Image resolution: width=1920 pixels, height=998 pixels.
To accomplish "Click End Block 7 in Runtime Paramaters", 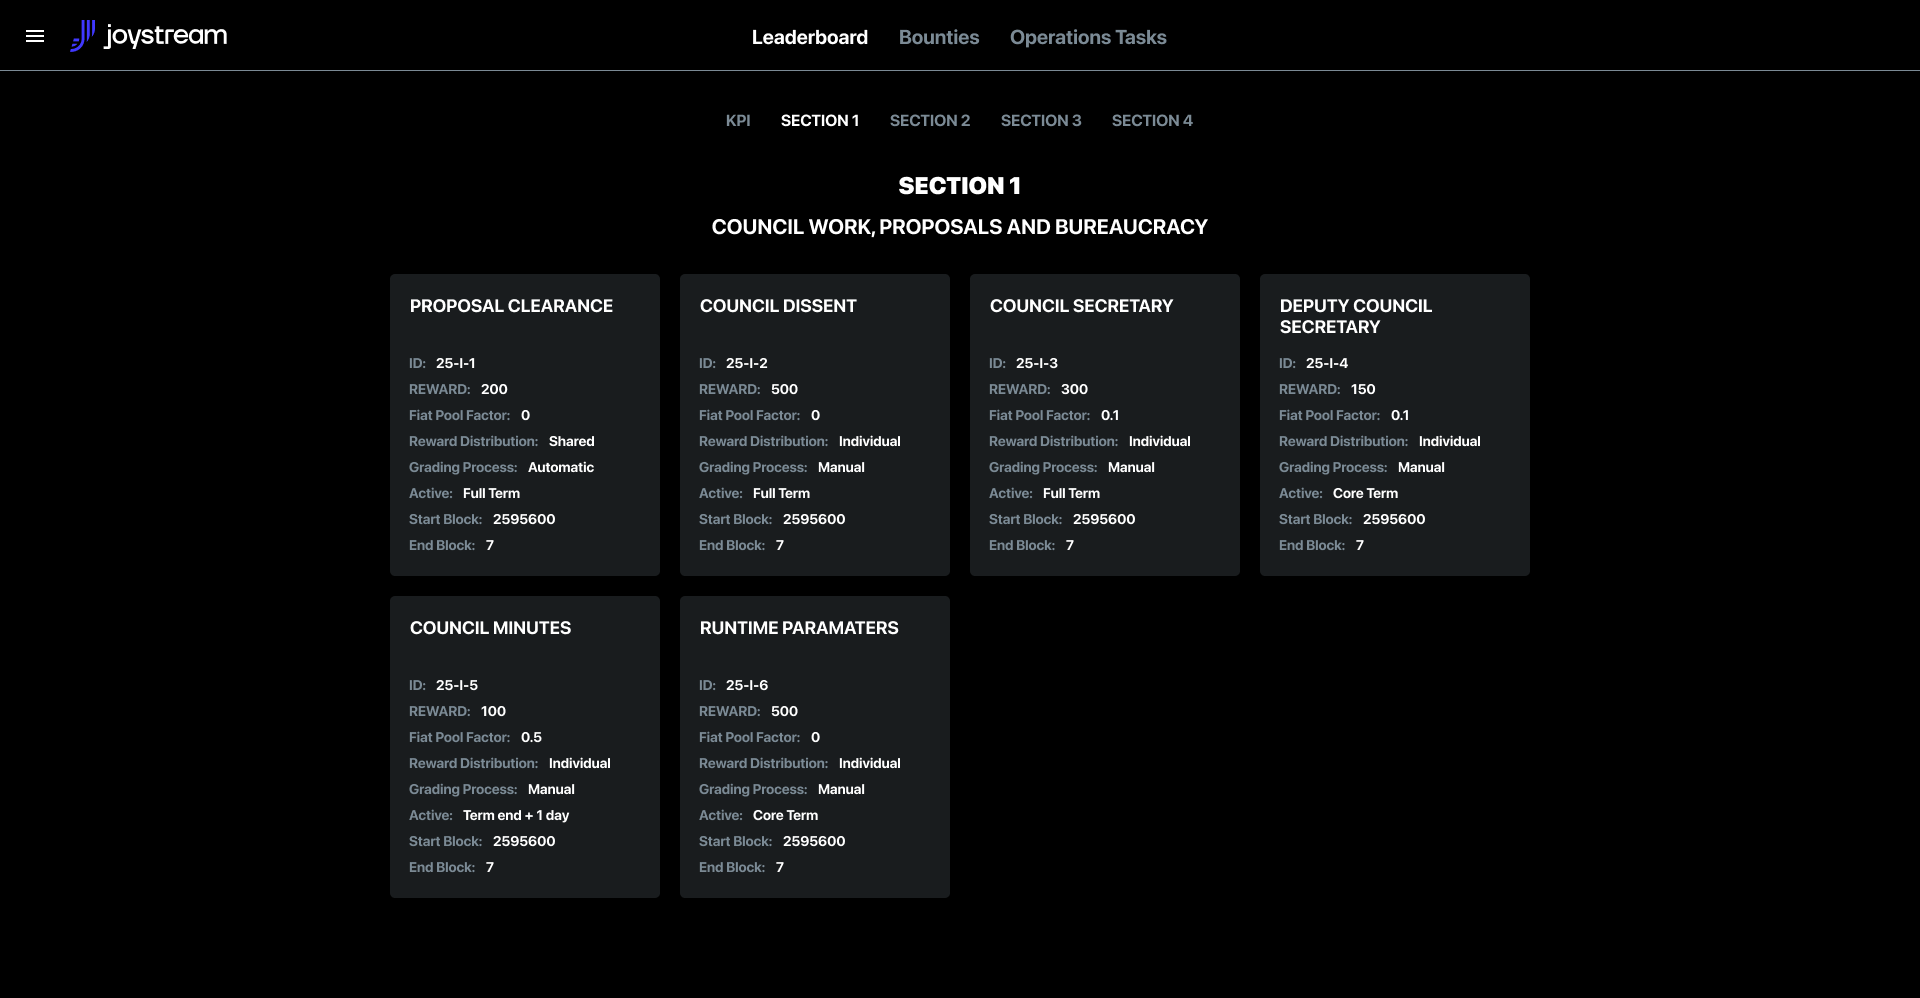I will (780, 867).
